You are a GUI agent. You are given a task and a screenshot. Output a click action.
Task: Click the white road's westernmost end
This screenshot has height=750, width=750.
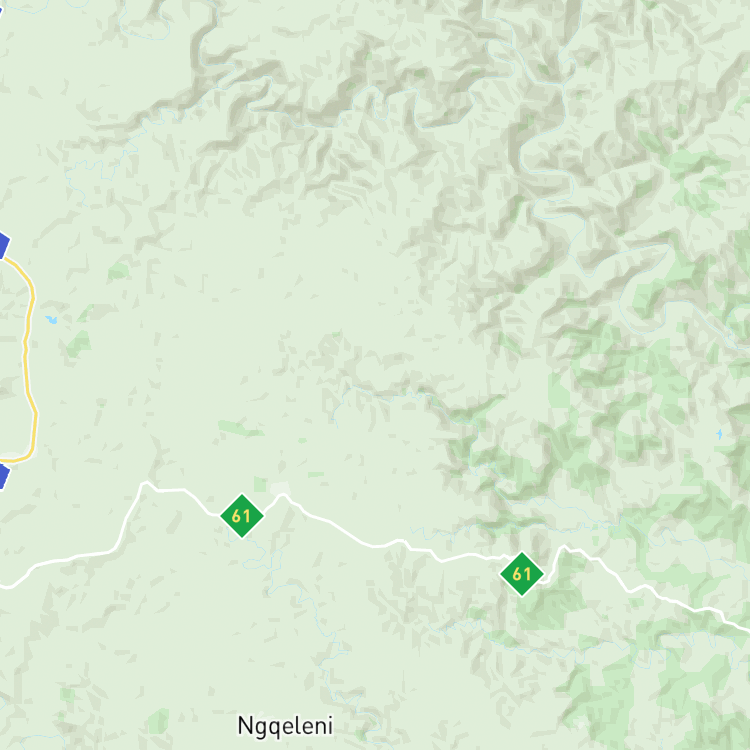tap(6, 585)
